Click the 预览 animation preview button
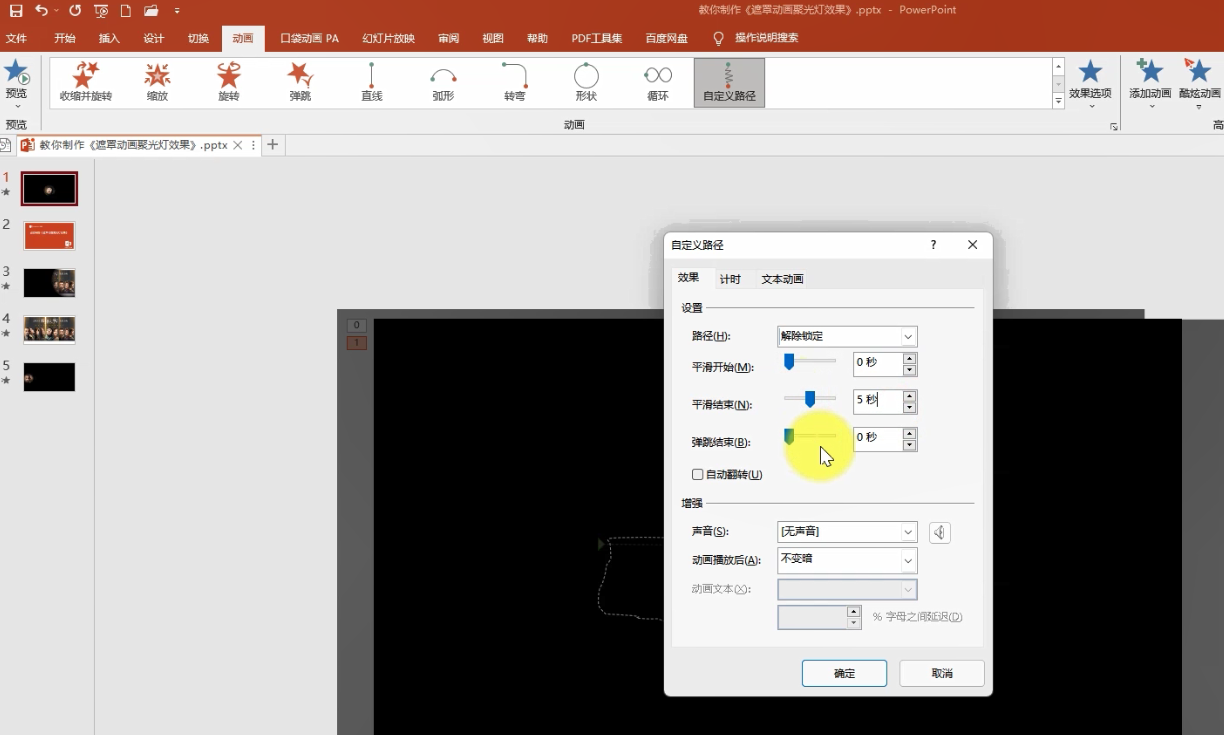 click(x=16, y=80)
